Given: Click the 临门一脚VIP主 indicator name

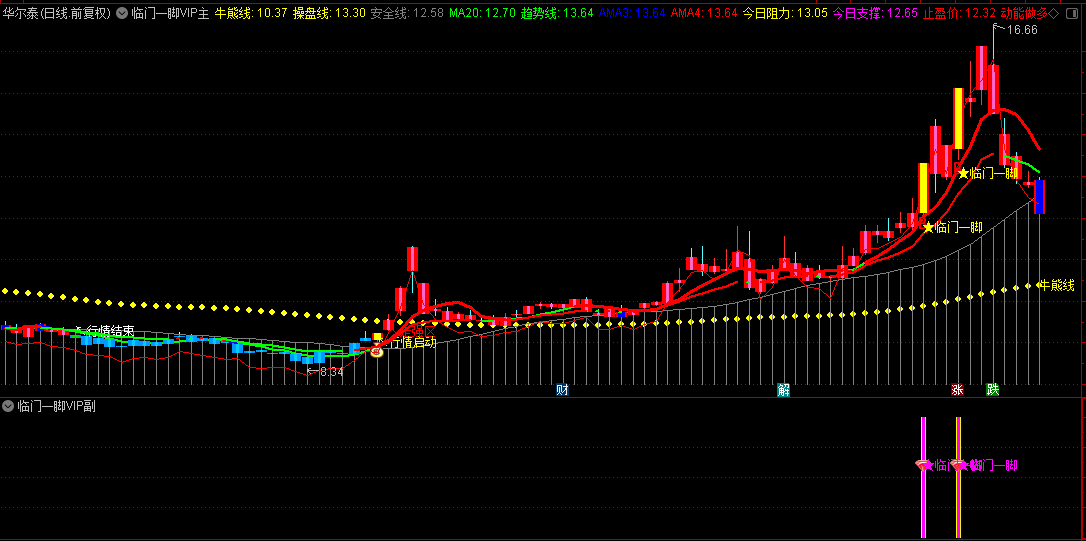Looking at the screenshot, I should (170, 13).
